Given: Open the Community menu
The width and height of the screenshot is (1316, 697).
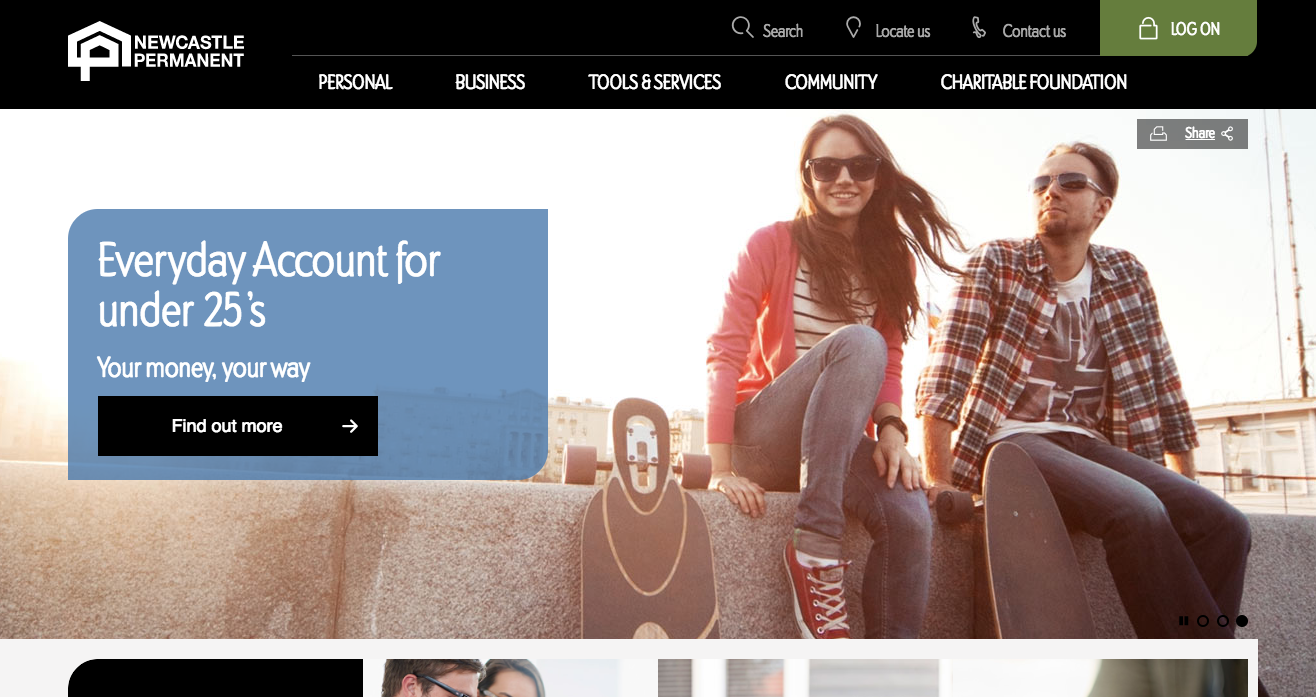Looking at the screenshot, I should [831, 82].
